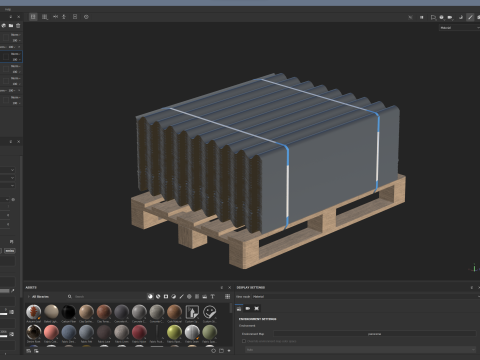Filter assets by environment image icon
This screenshot has width=480, height=360.
pyautogui.click(x=205, y=296)
